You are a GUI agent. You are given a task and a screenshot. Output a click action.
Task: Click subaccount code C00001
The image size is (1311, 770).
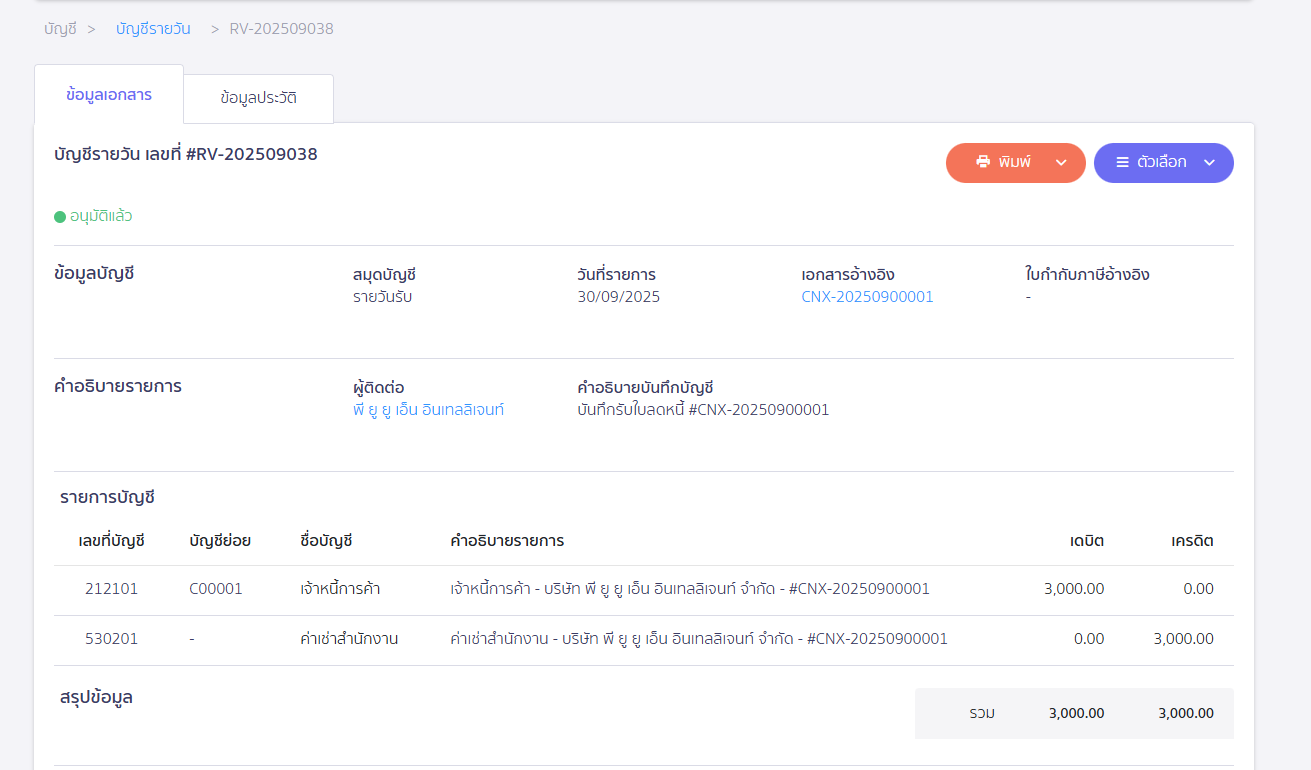click(216, 588)
